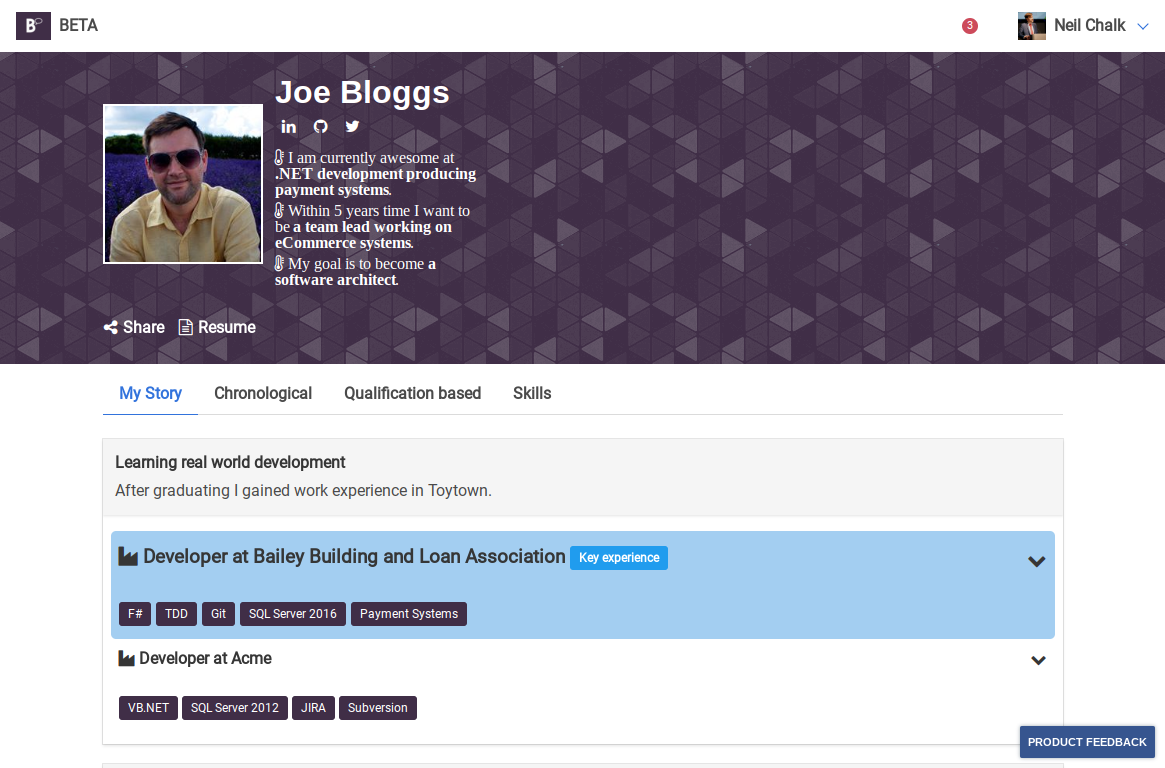The image size is (1165, 768).
Task: Open Joe Bloggs' LinkedIn profile icon
Action: tap(288, 127)
